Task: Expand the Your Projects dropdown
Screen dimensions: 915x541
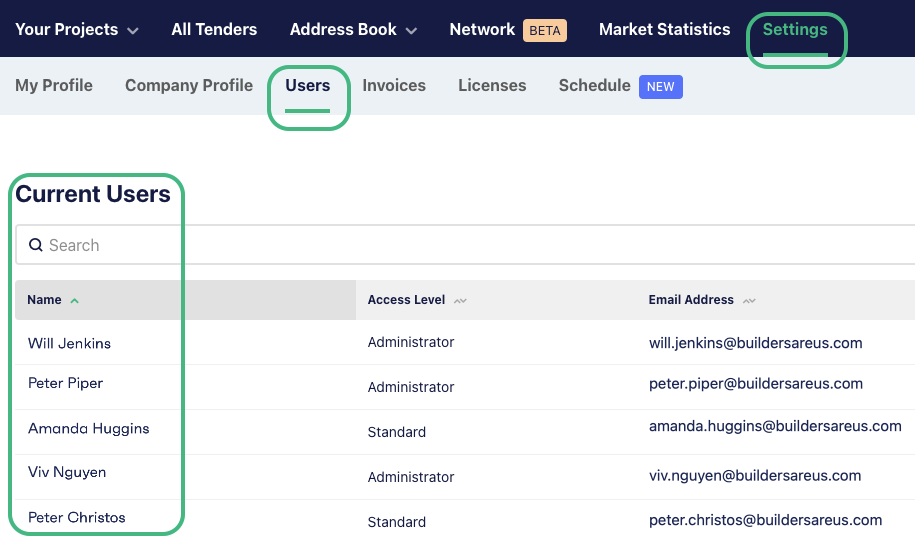Action: (x=133, y=30)
